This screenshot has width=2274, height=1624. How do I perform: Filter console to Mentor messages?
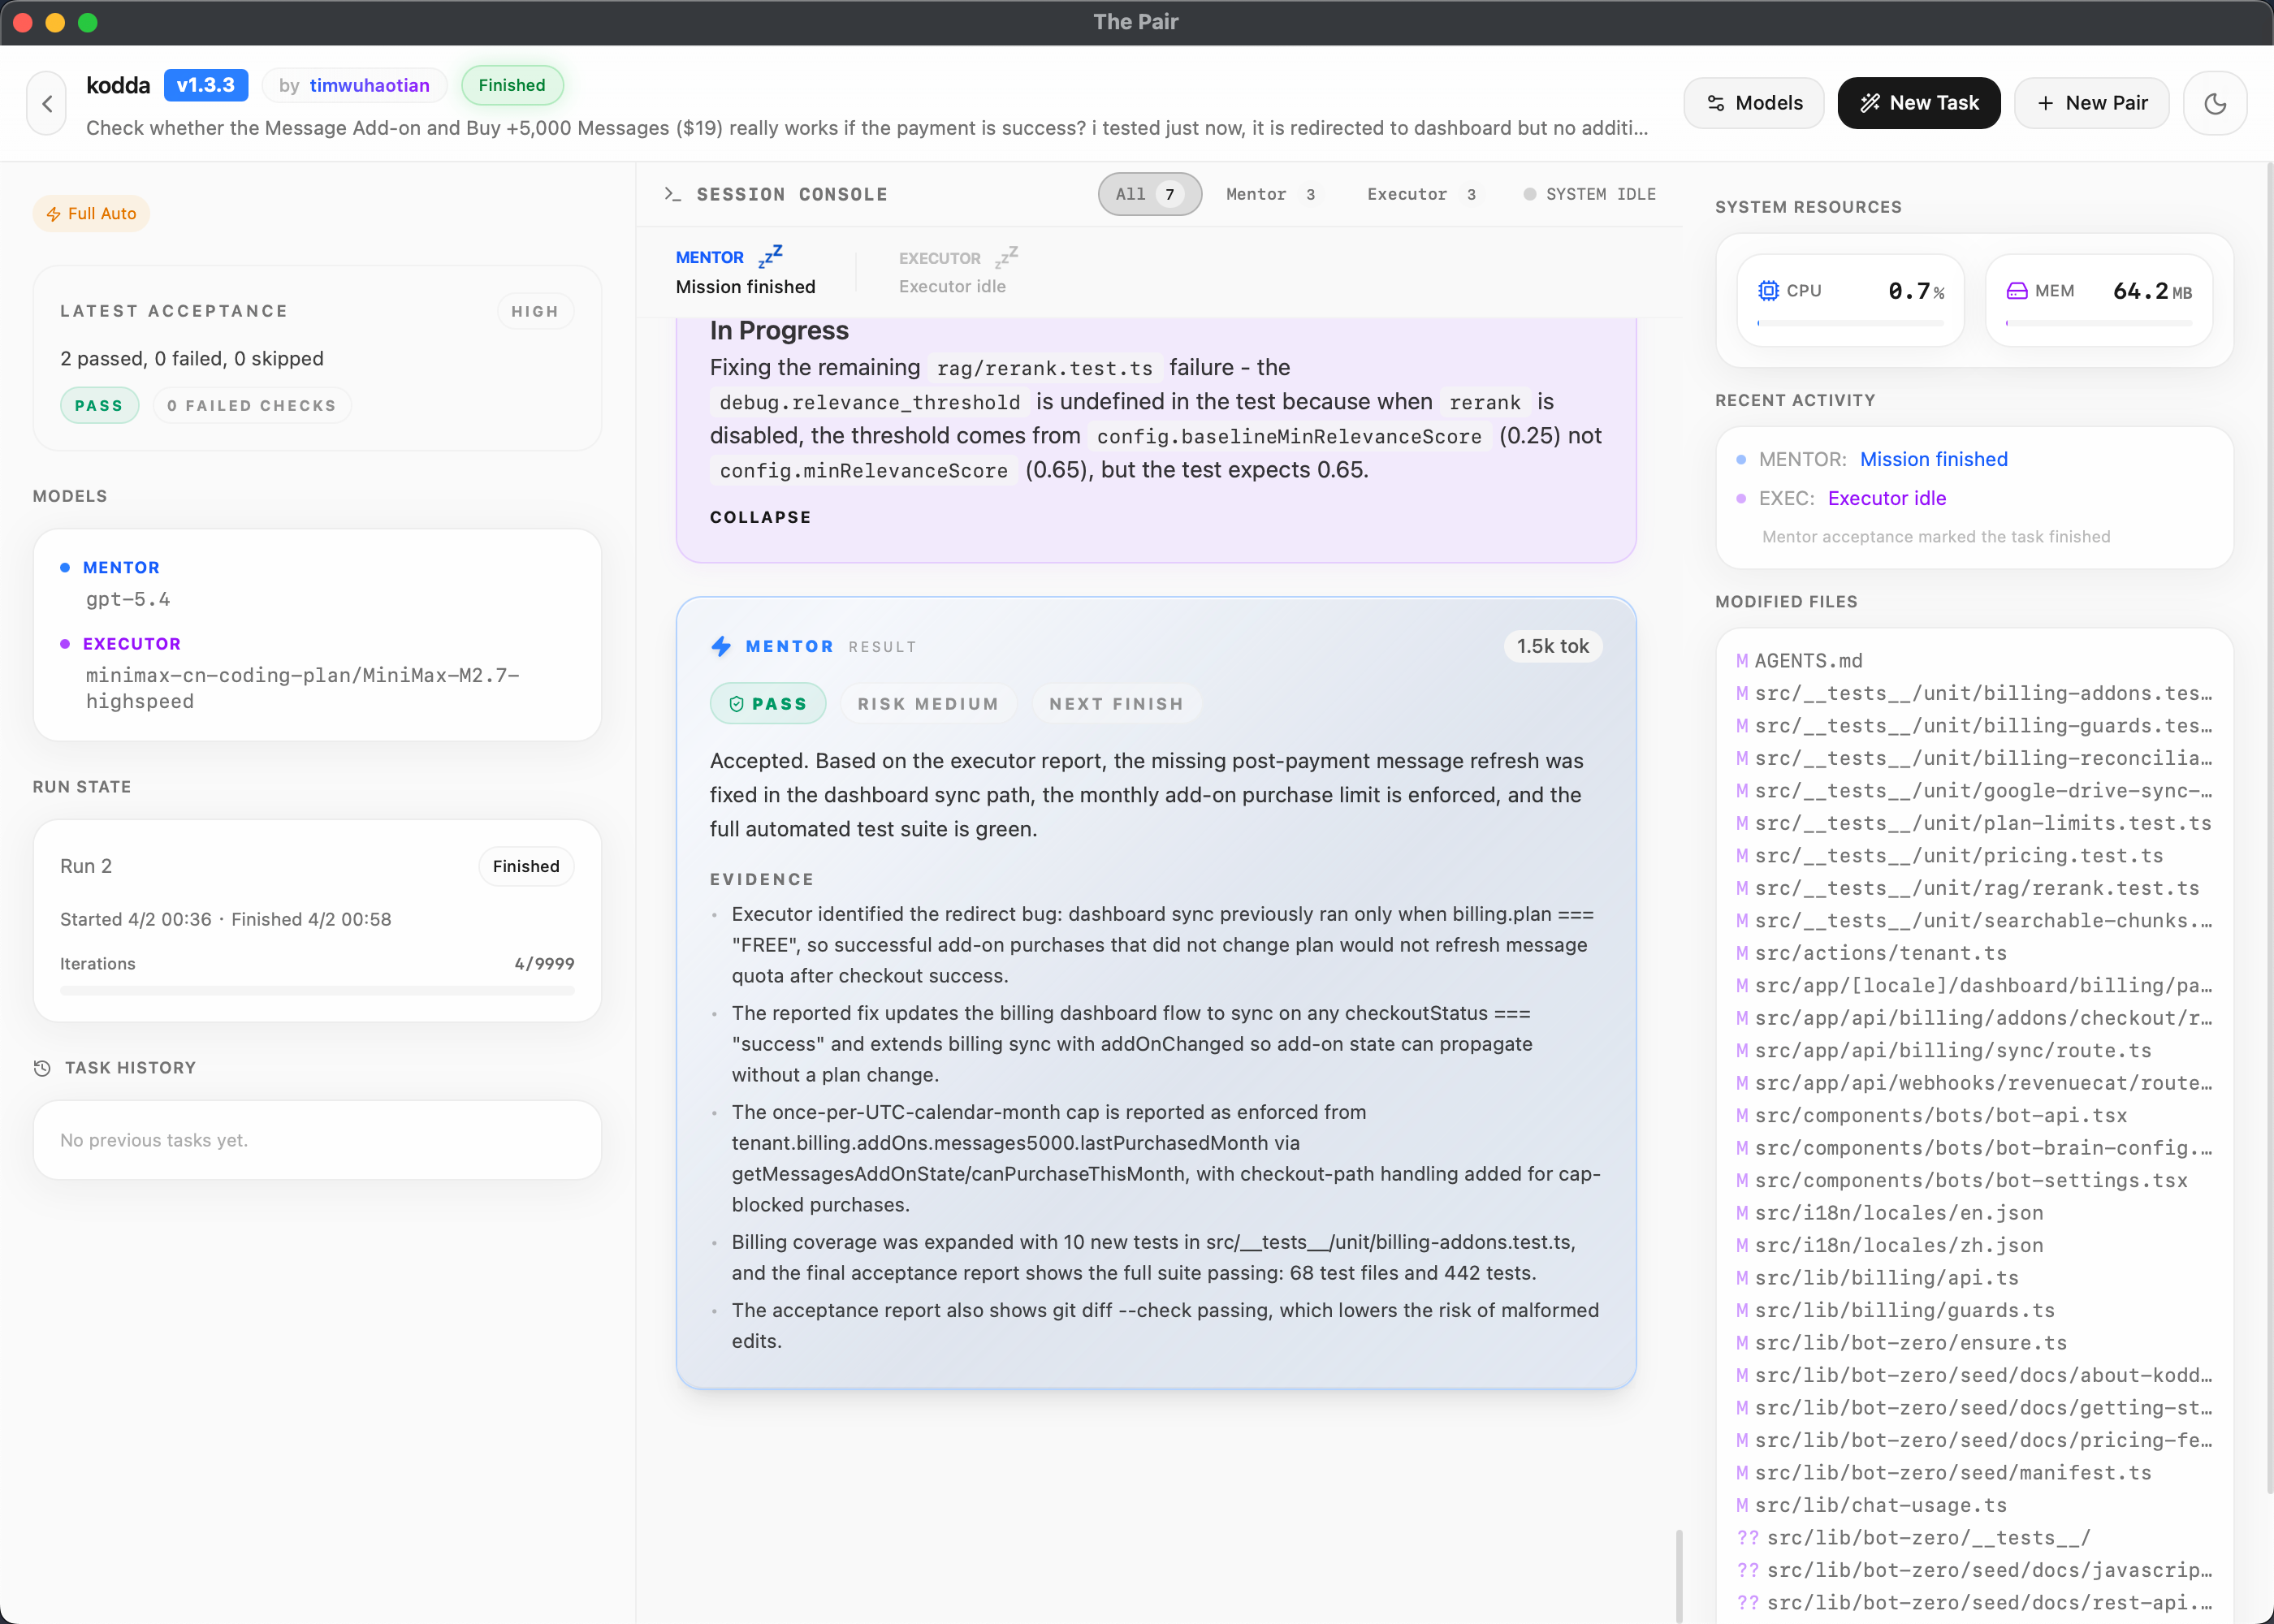(1271, 194)
